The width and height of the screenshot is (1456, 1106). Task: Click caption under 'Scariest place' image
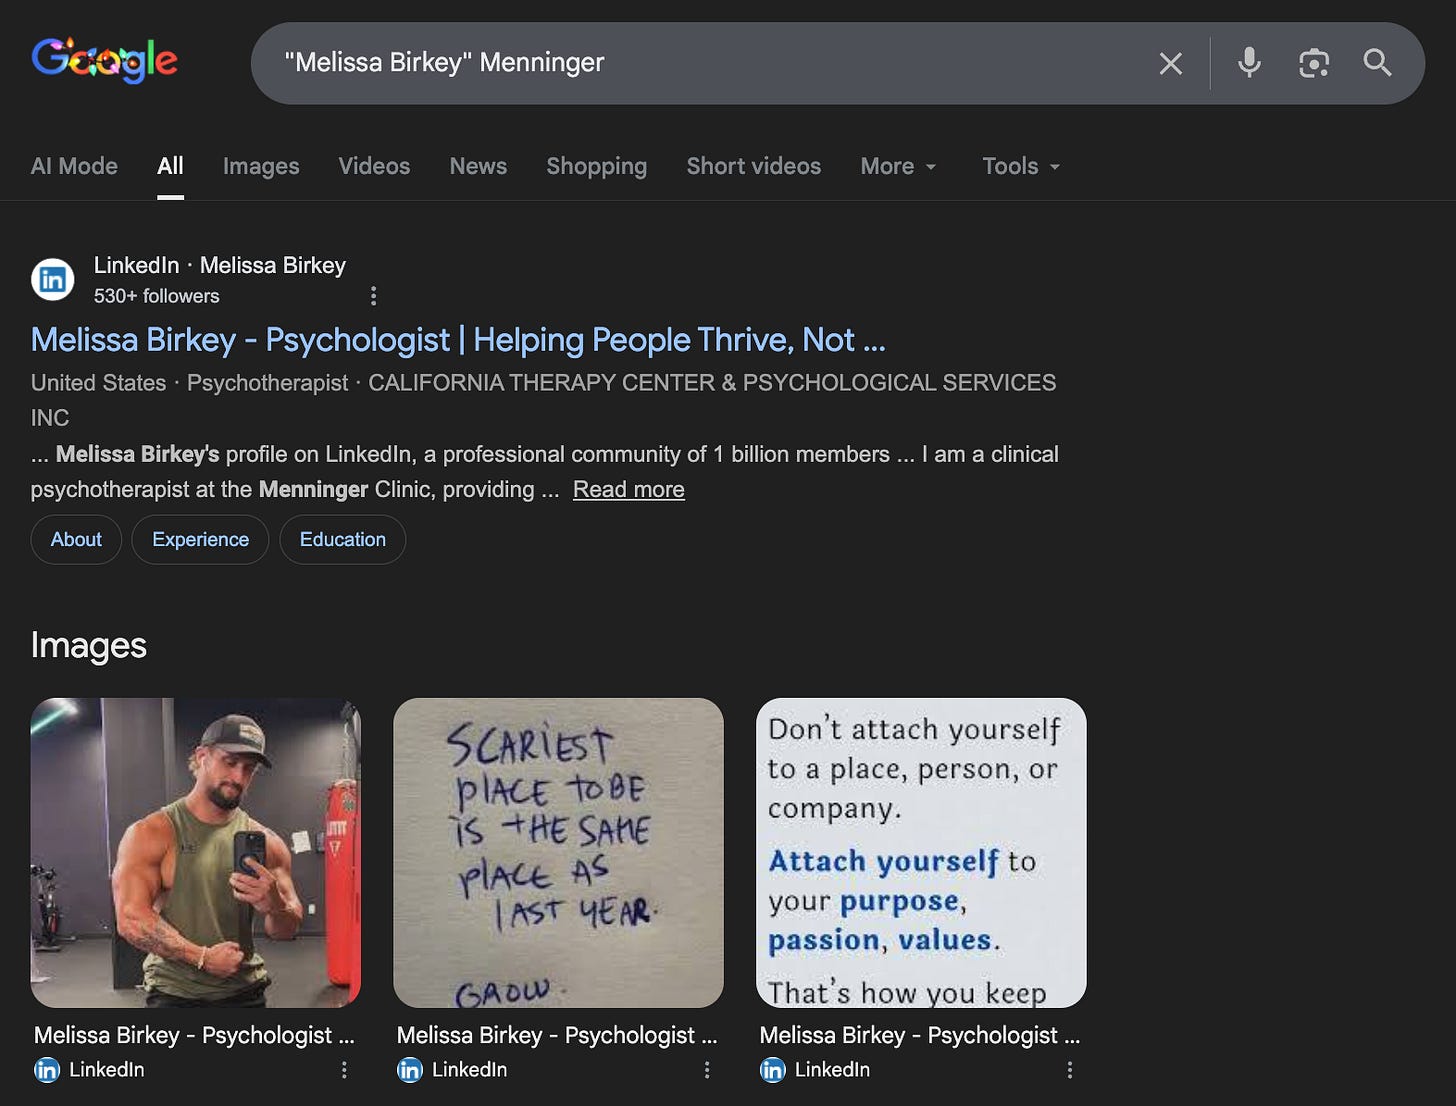[557, 1035]
